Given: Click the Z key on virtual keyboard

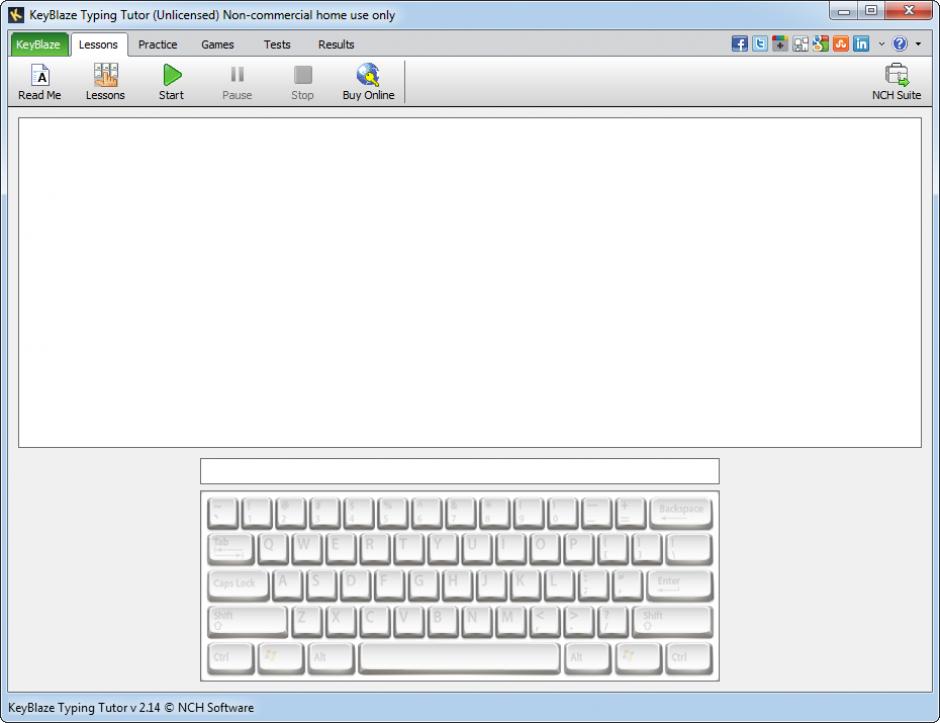Looking at the screenshot, I should pos(306,622).
